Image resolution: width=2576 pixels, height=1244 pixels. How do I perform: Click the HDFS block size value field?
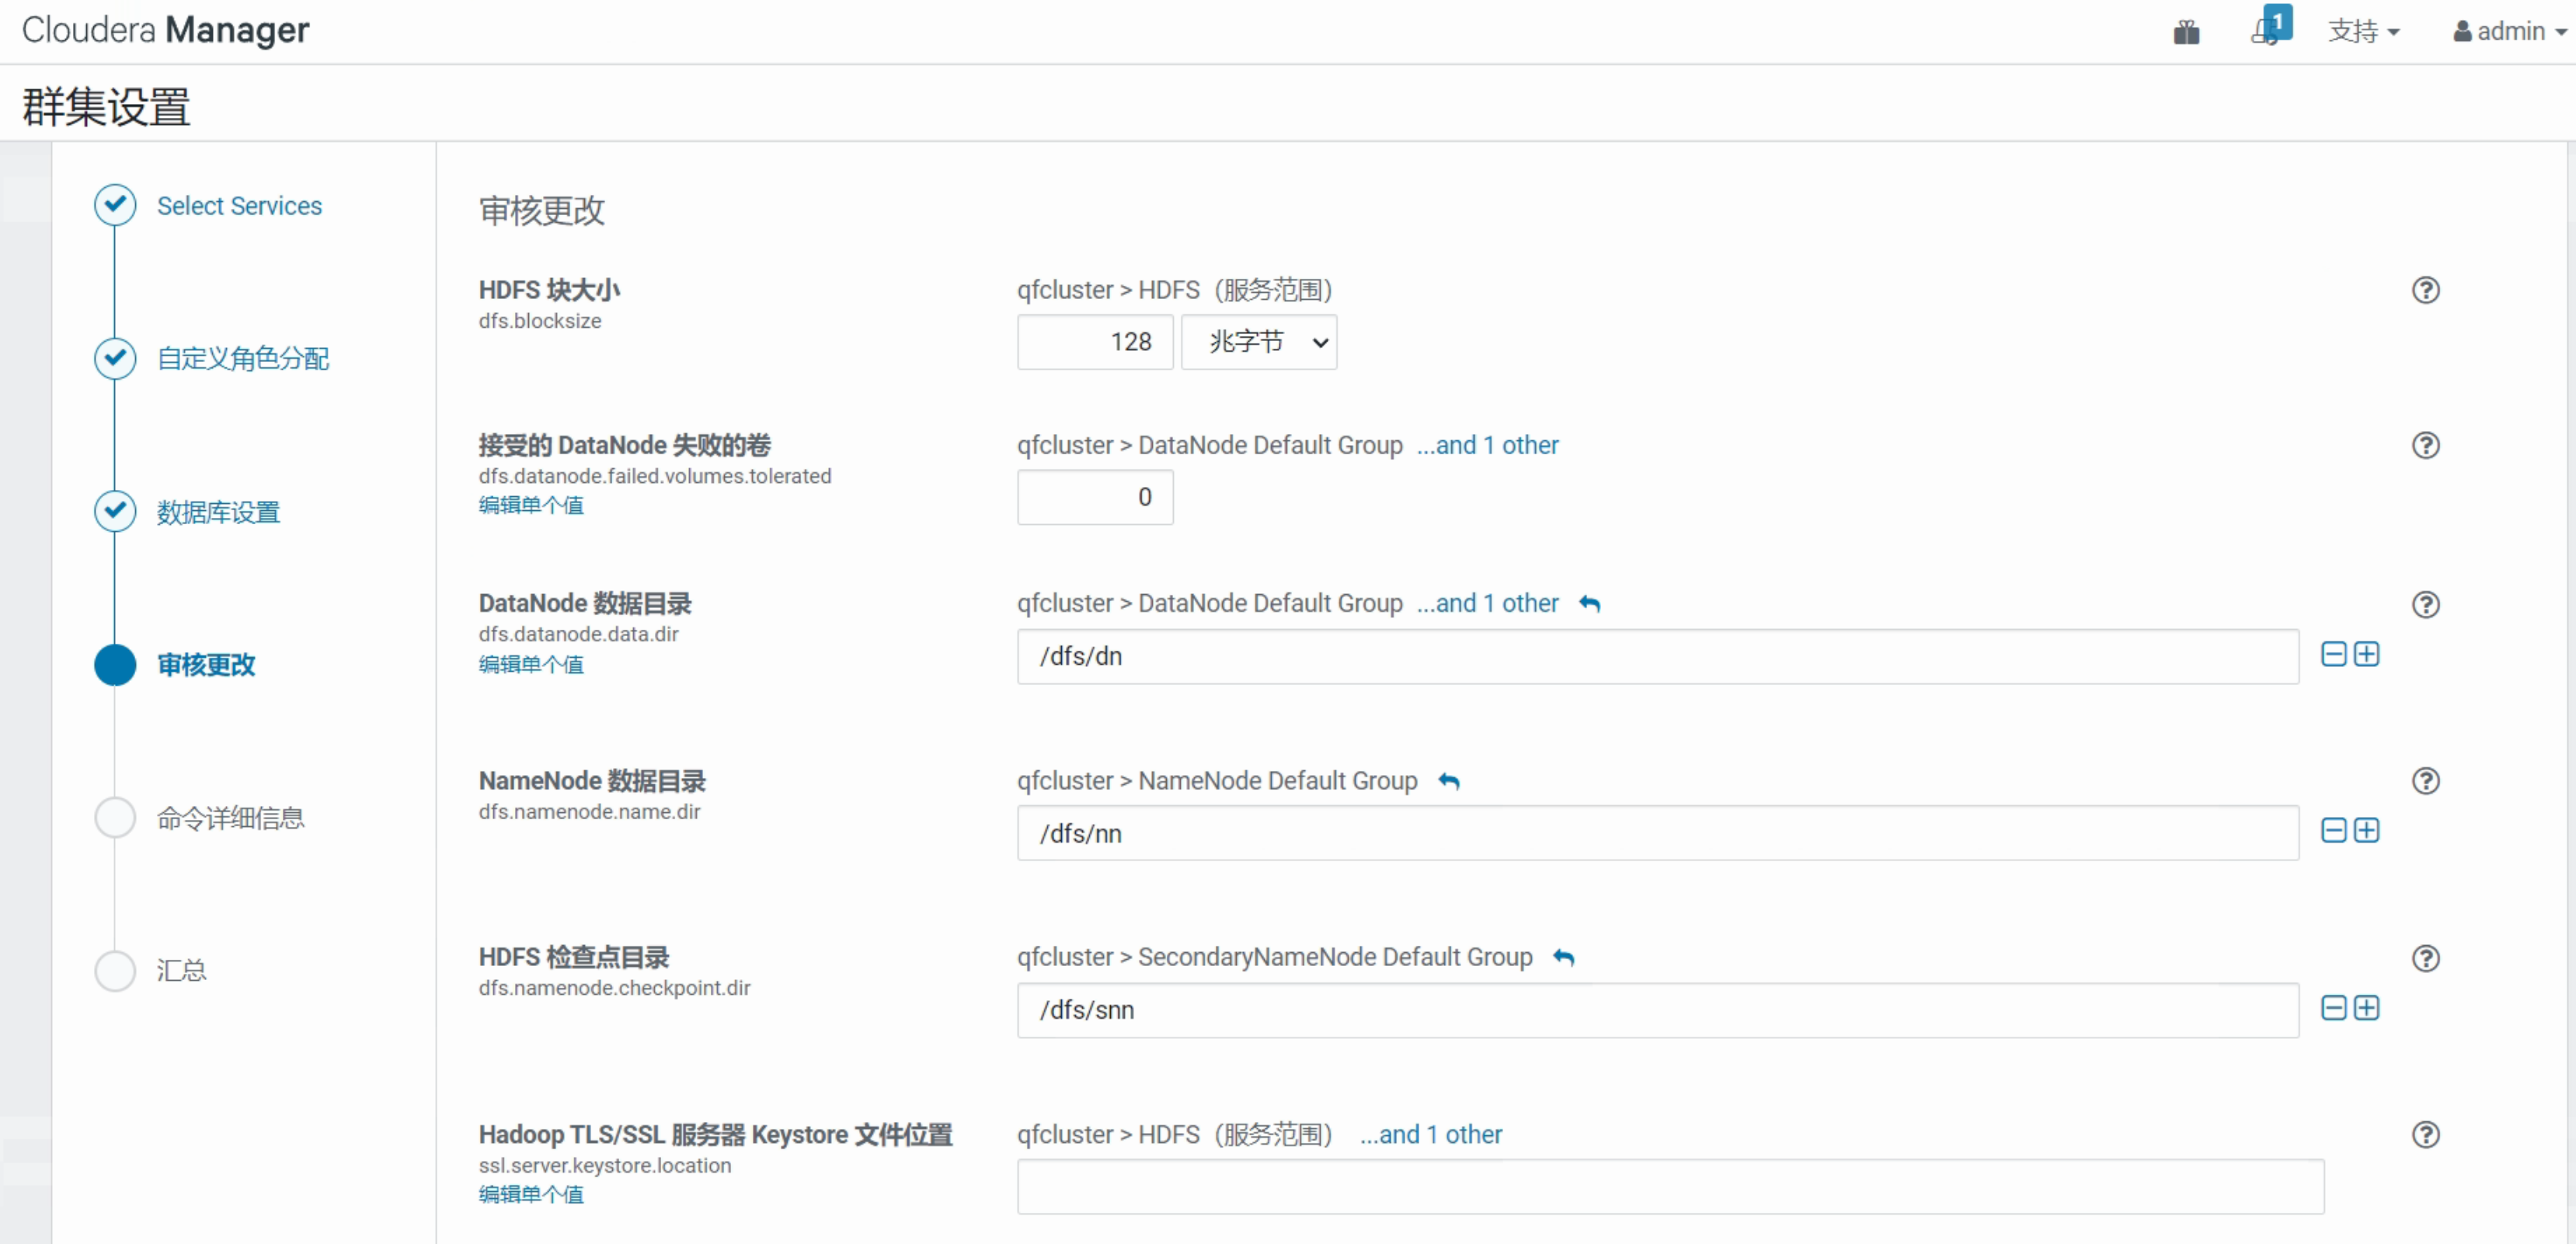(1095, 343)
